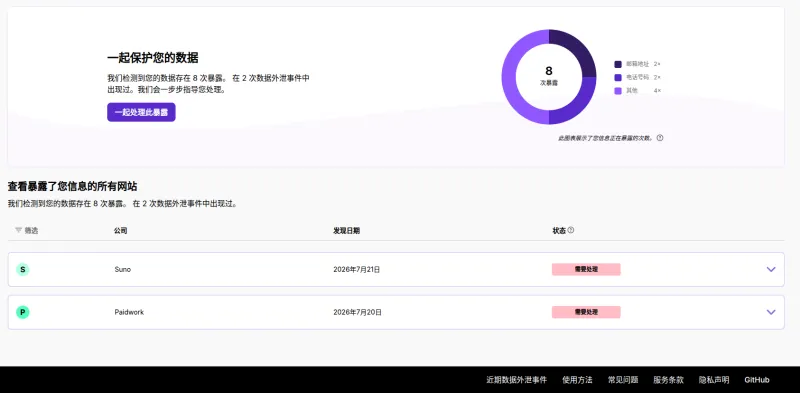Click the donut chart center showing 8 次暴露
The image size is (800, 393).
click(548, 76)
